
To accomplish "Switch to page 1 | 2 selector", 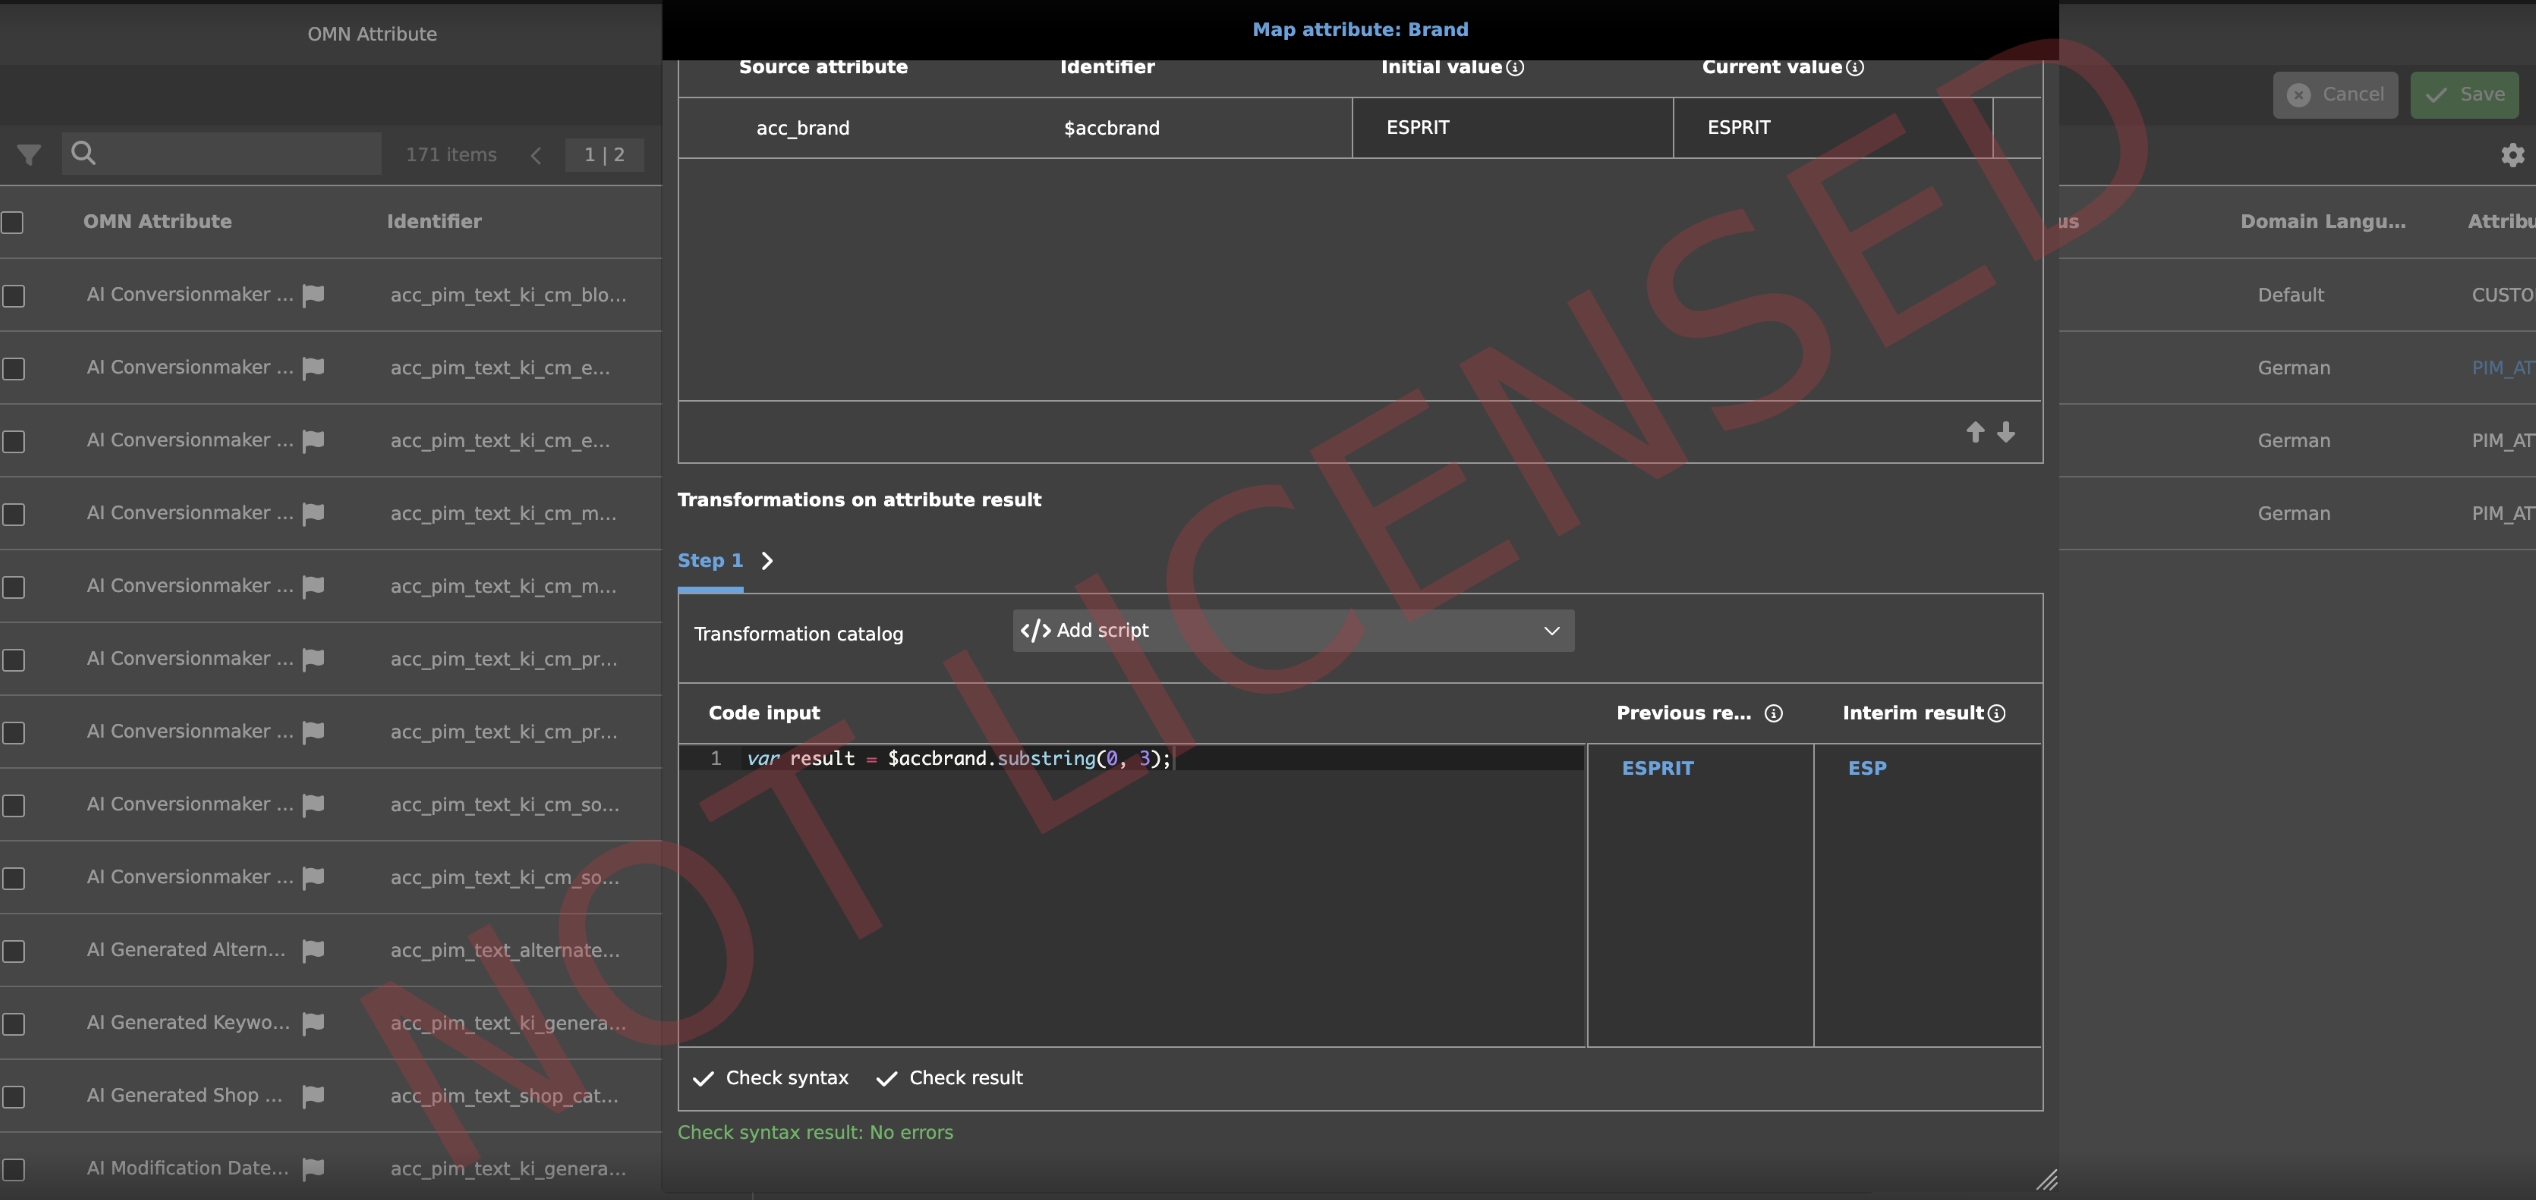I will [x=604, y=155].
